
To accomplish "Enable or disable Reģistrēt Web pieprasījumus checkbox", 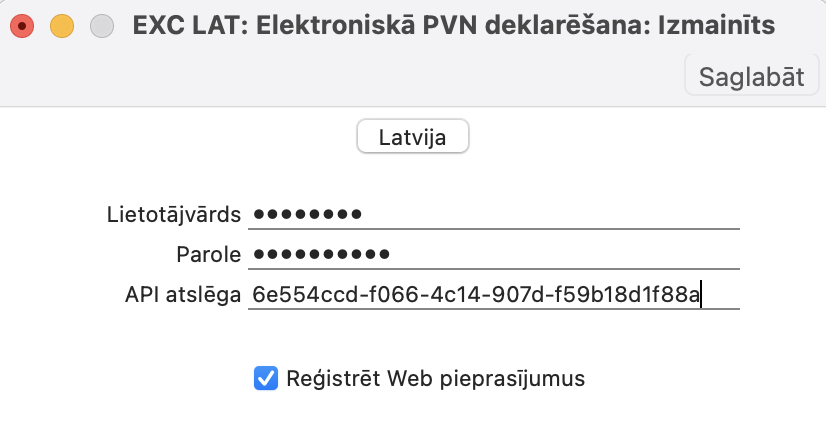I will [266, 378].
